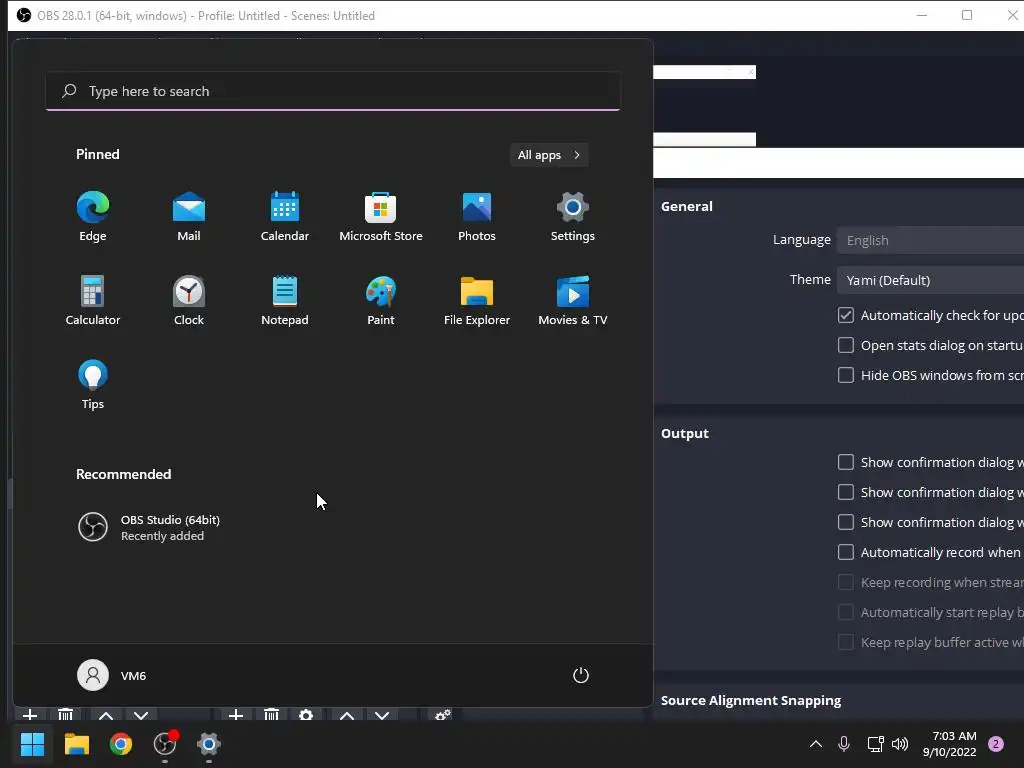The image size is (1024, 768).
Task: Click the All apps button
Action: pos(549,155)
